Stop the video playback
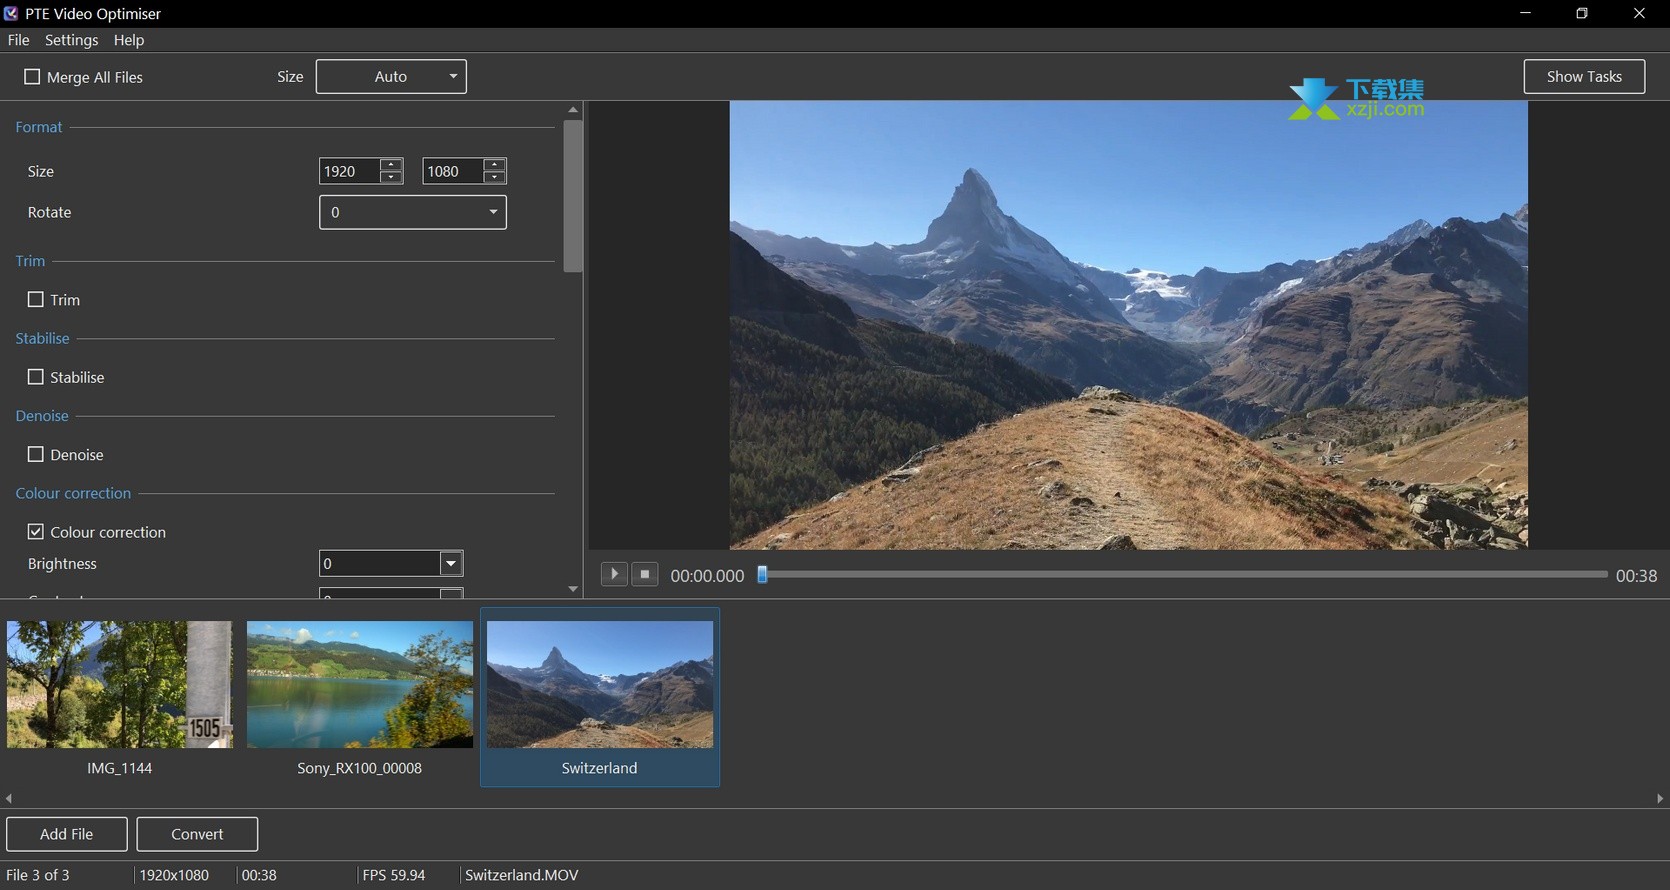The height and width of the screenshot is (890, 1670). pos(645,574)
